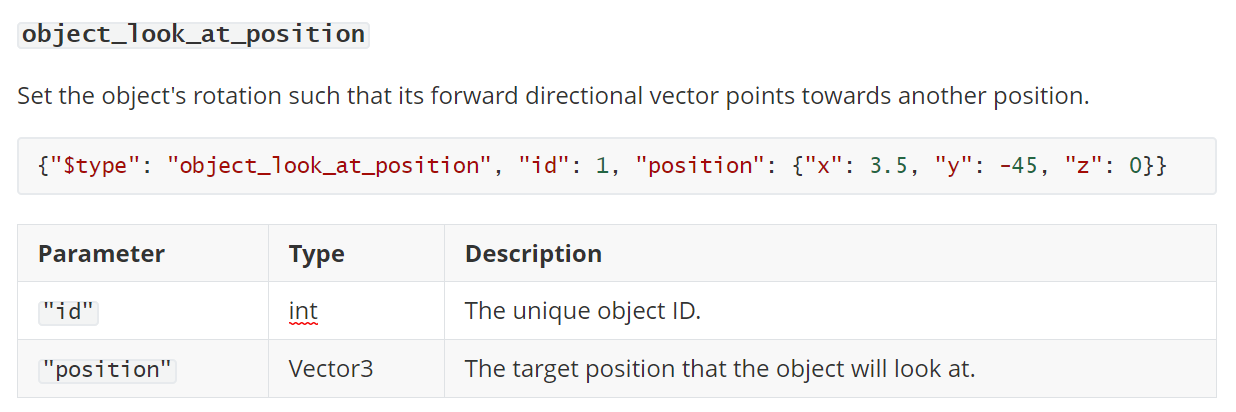
Task: Click the "position" parameter cell
Action: (x=107, y=369)
